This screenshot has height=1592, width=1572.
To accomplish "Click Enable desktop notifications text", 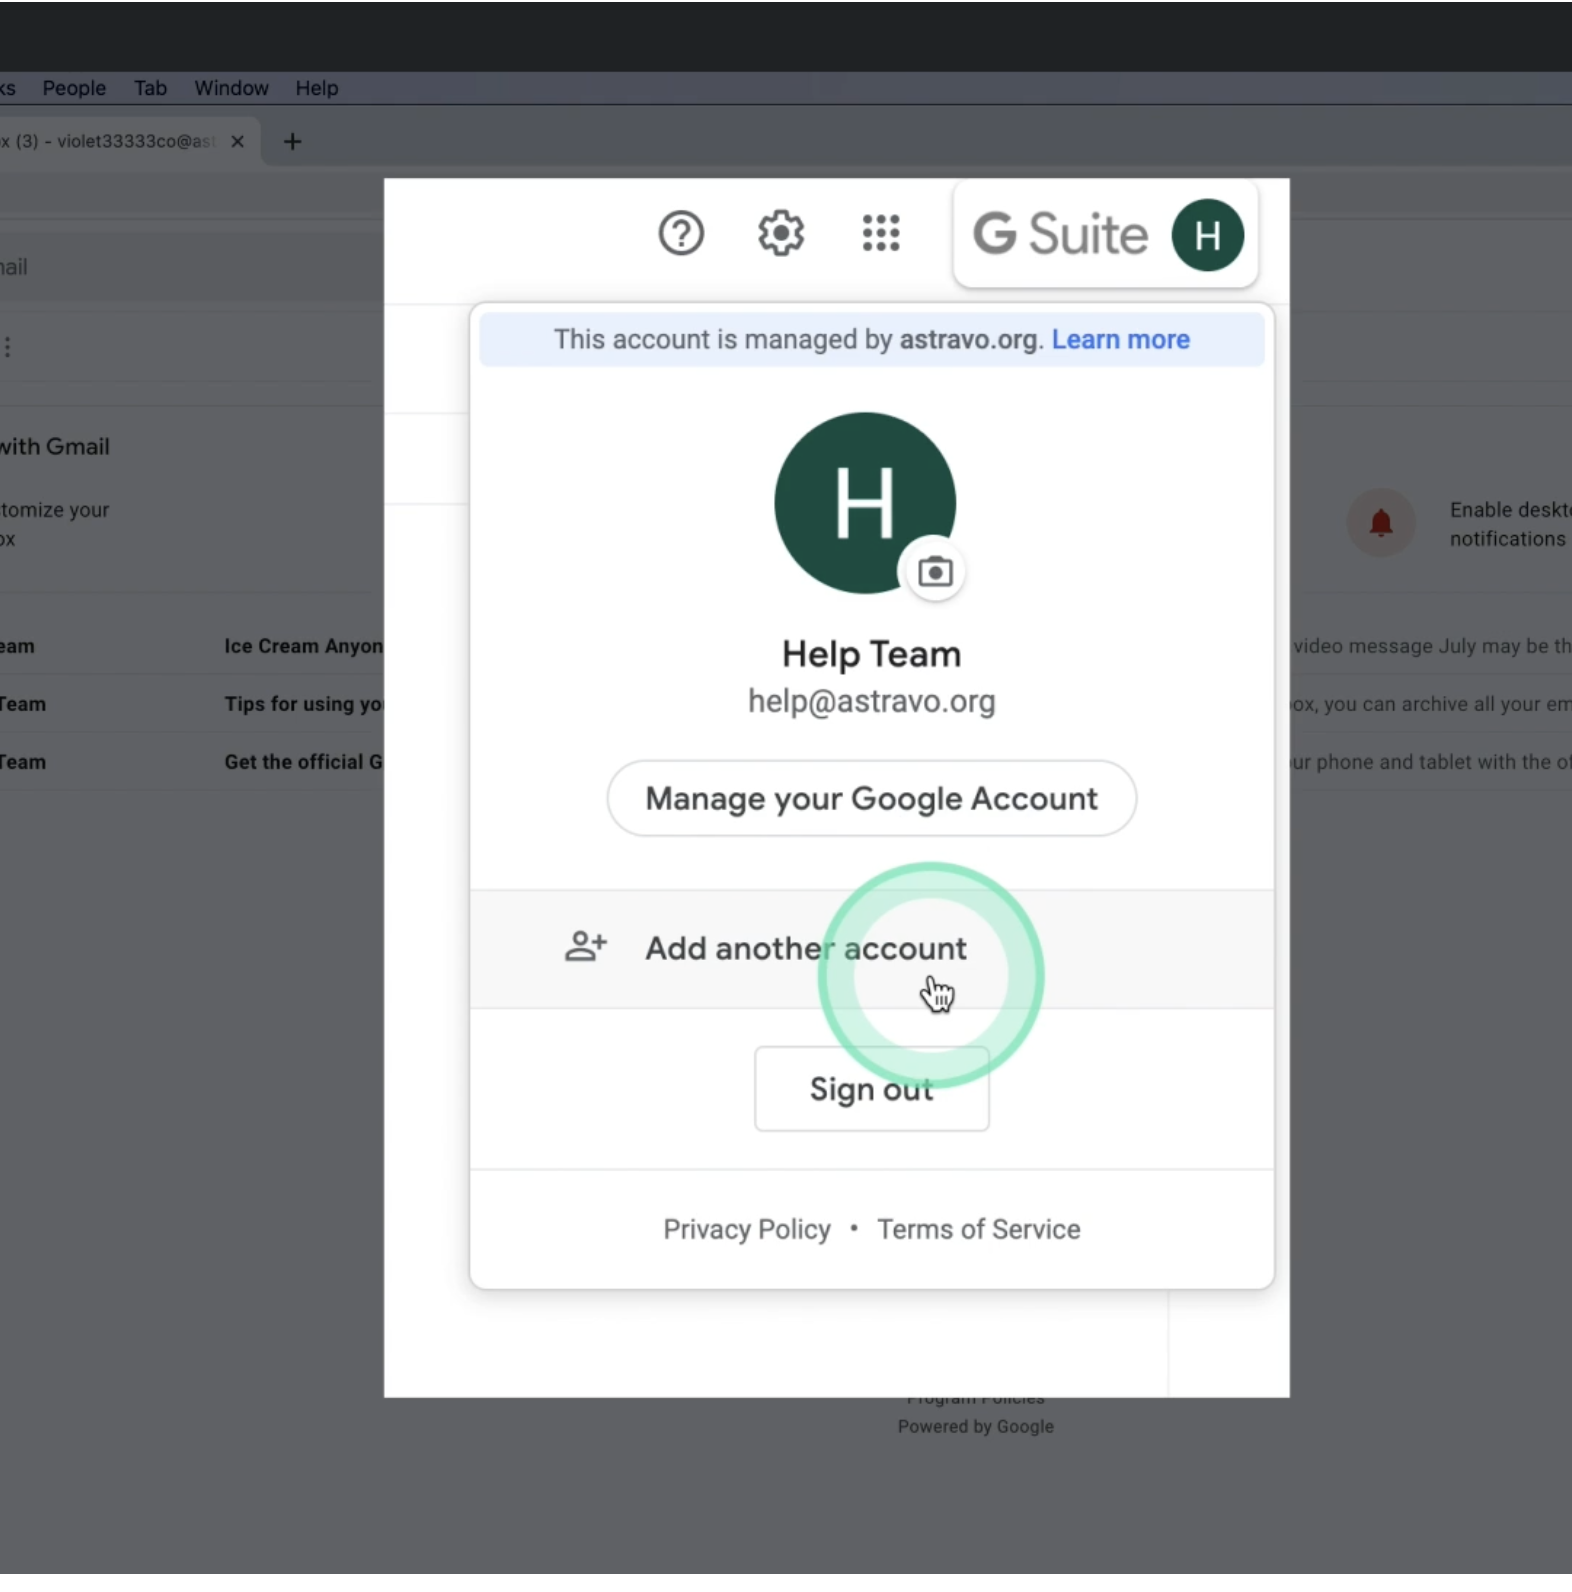I will [1510, 524].
